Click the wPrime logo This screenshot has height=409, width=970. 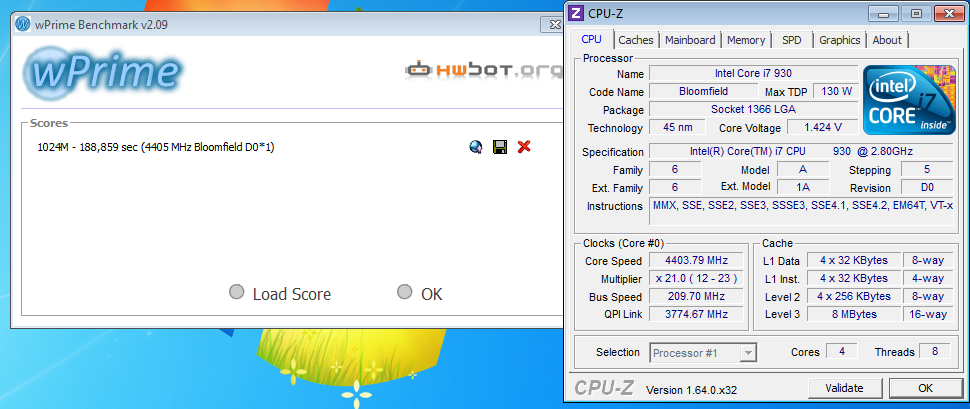(103, 74)
